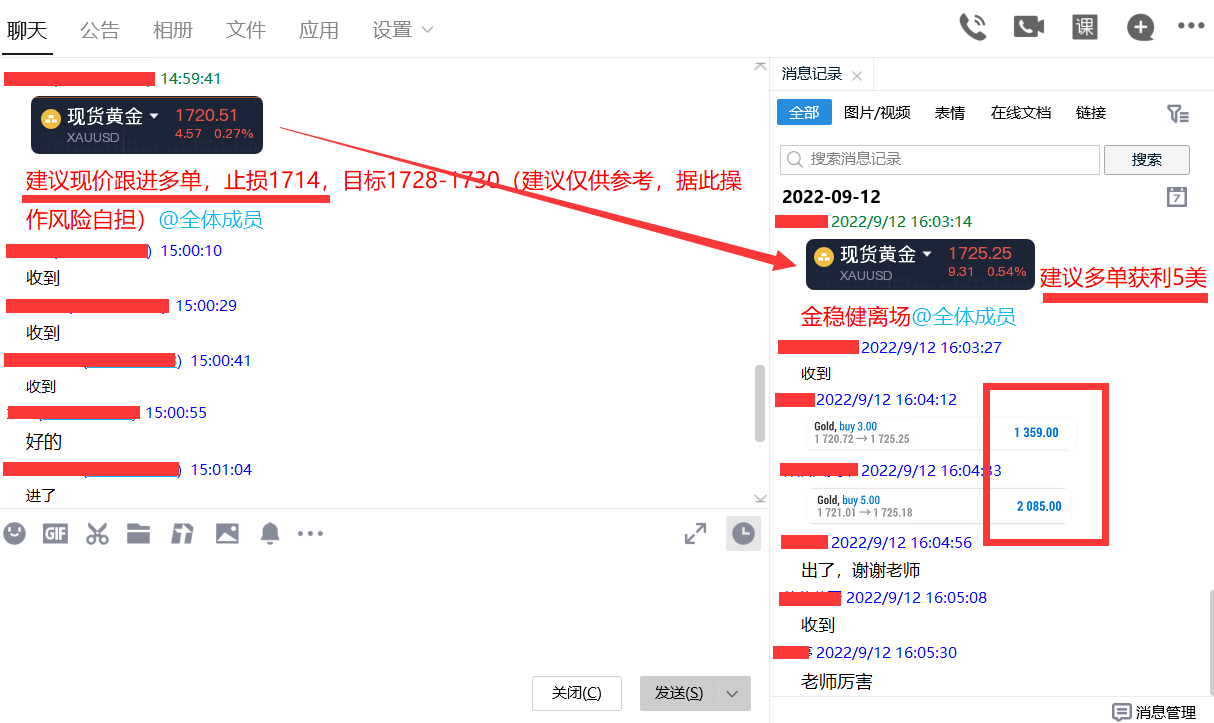The height and width of the screenshot is (723, 1214).
Task: Switch to the 公告 tab
Action: [x=100, y=30]
